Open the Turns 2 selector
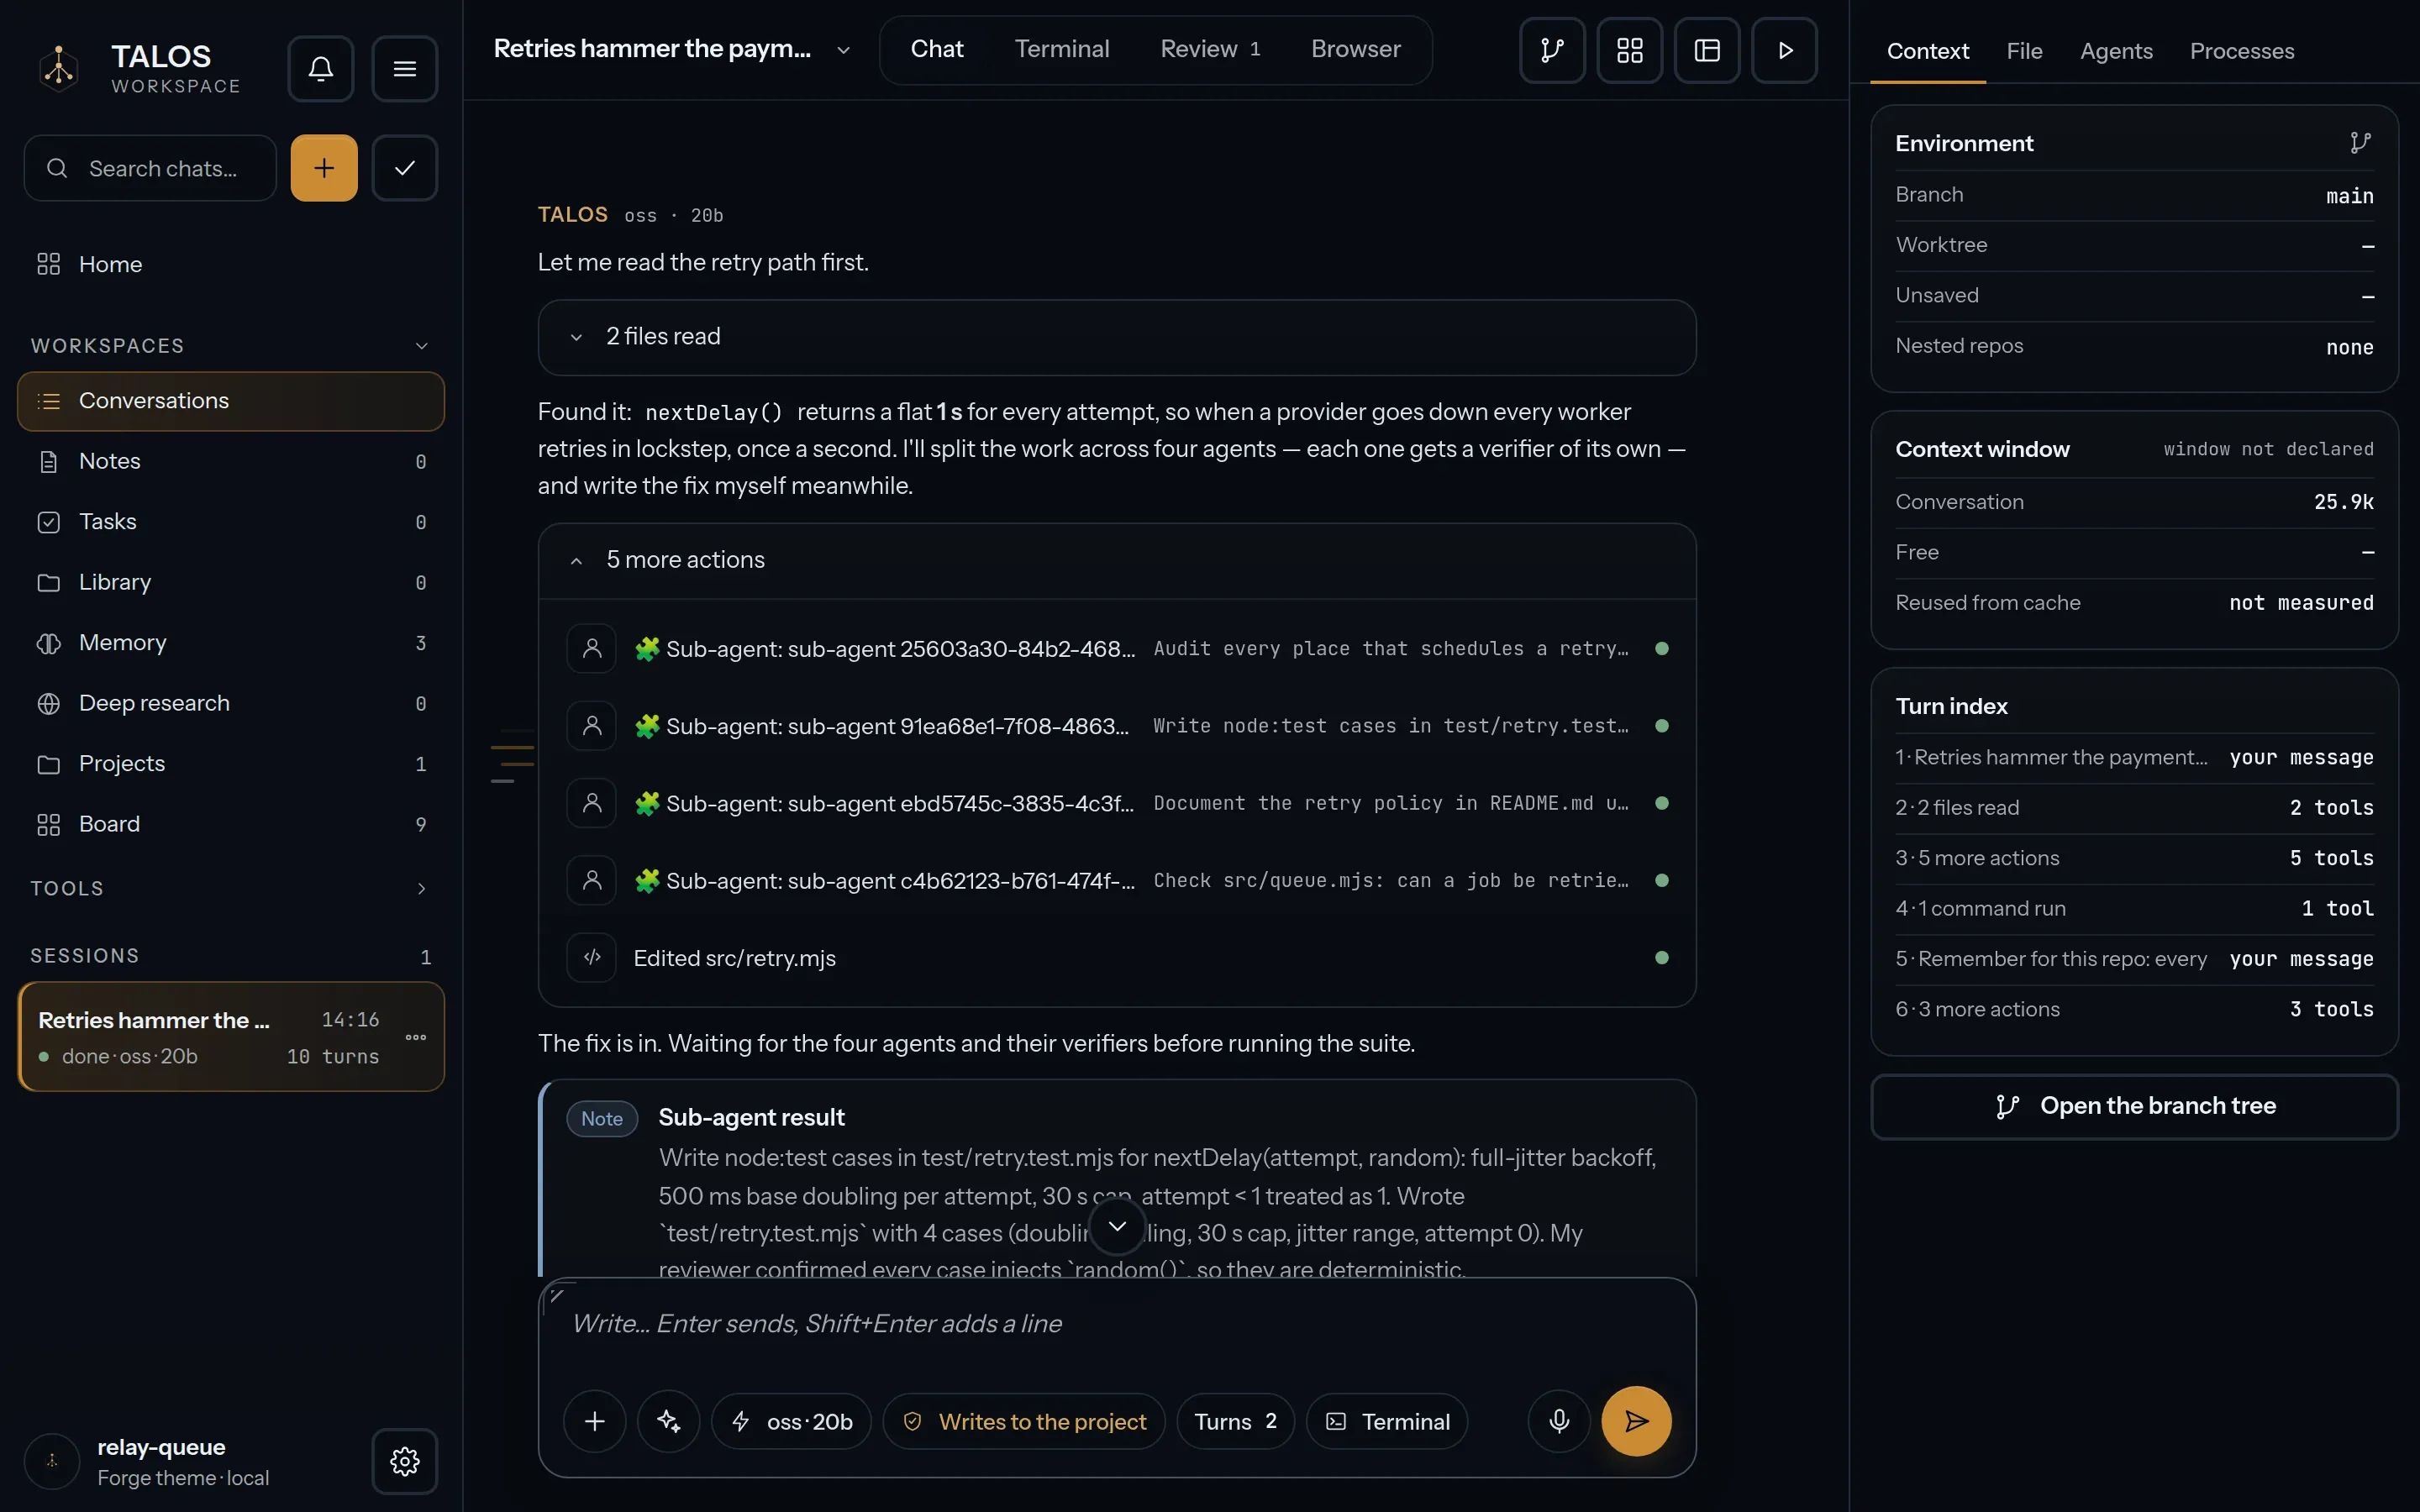 (1235, 1421)
